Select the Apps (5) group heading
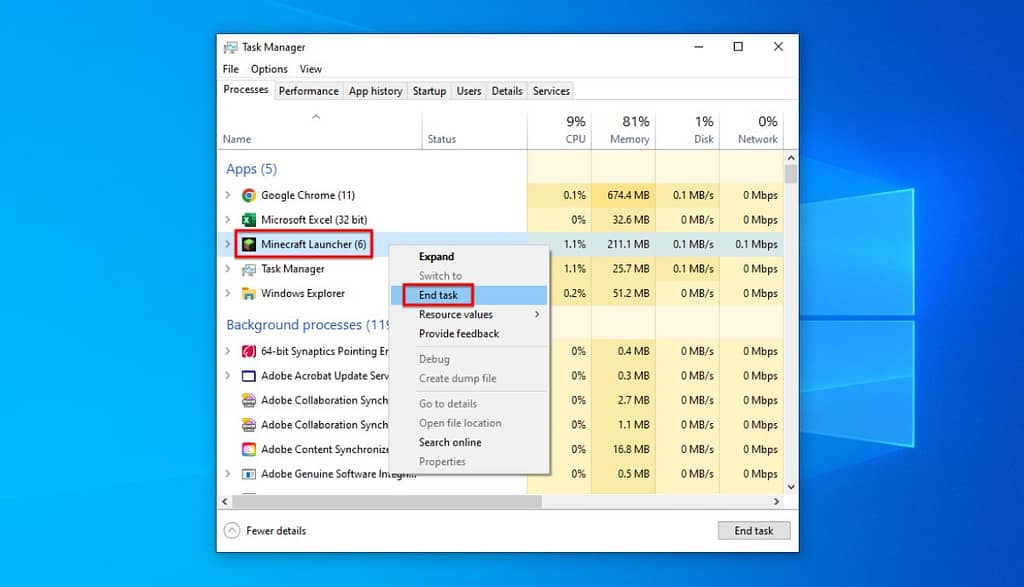1024x587 pixels. pyautogui.click(x=251, y=169)
